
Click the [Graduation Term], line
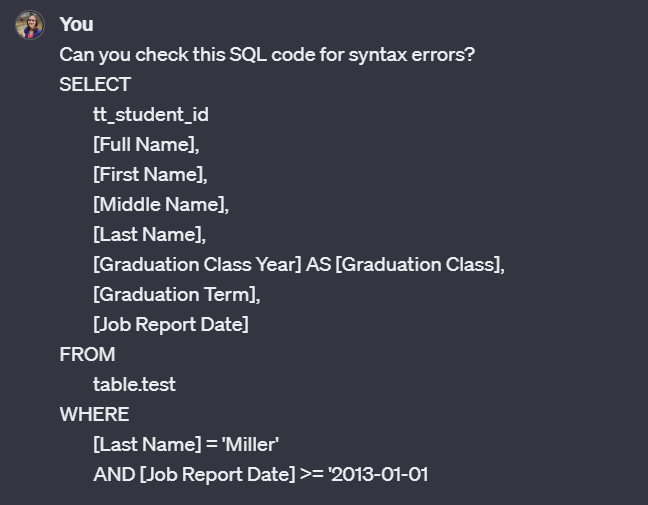coord(176,295)
